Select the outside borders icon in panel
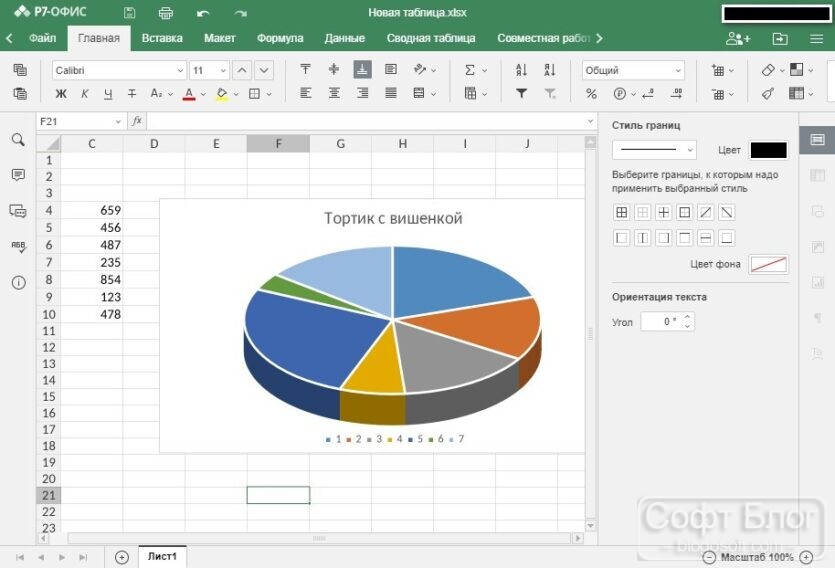Image resolution: width=835 pixels, height=568 pixels. pyautogui.click(x=684, y=212)
